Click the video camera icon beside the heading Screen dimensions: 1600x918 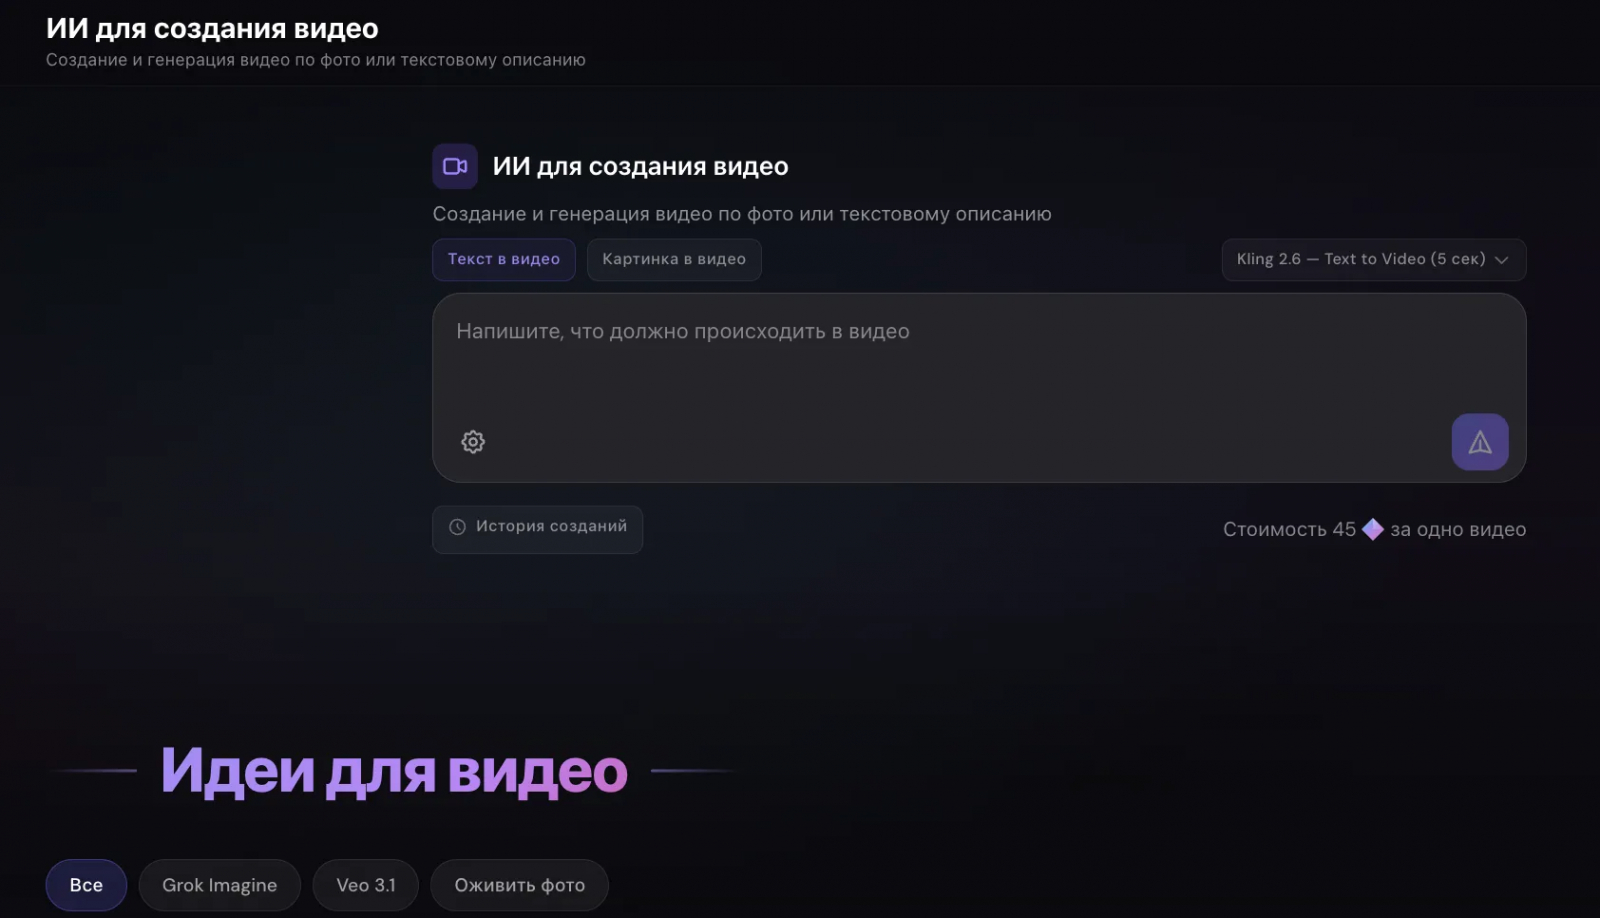tap(455, 166)
